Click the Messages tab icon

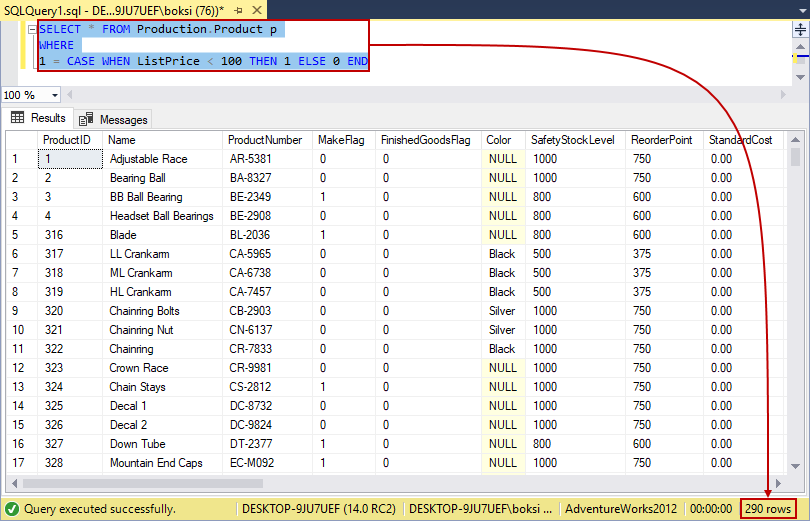pos(86,119)
